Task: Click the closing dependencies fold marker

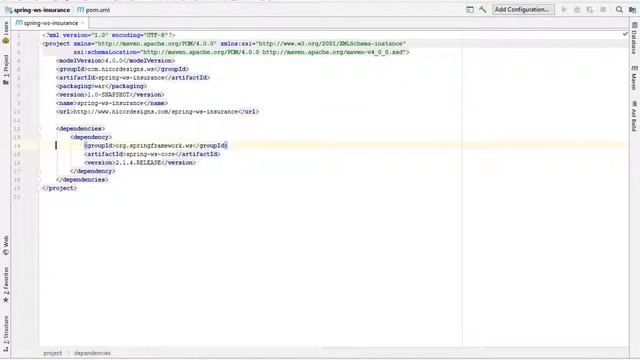Action: point(39,180)
